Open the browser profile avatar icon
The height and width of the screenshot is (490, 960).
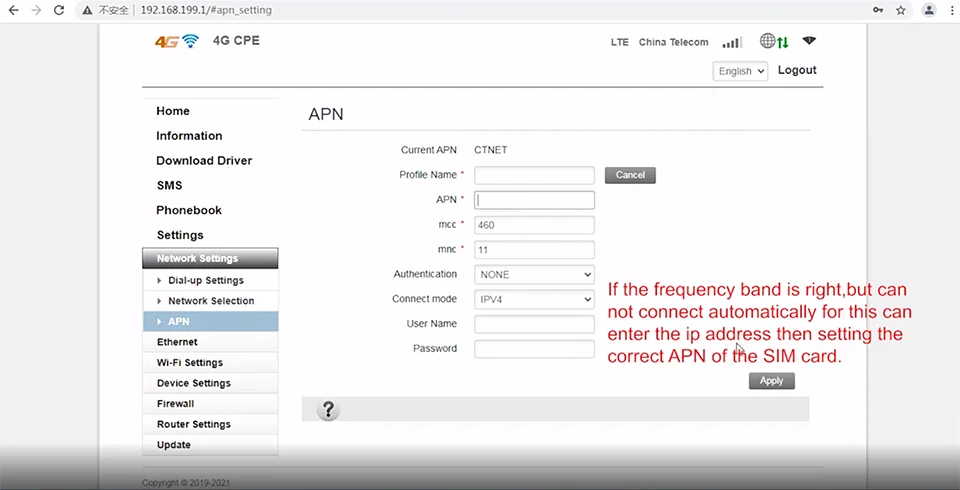tap(929, 10)
